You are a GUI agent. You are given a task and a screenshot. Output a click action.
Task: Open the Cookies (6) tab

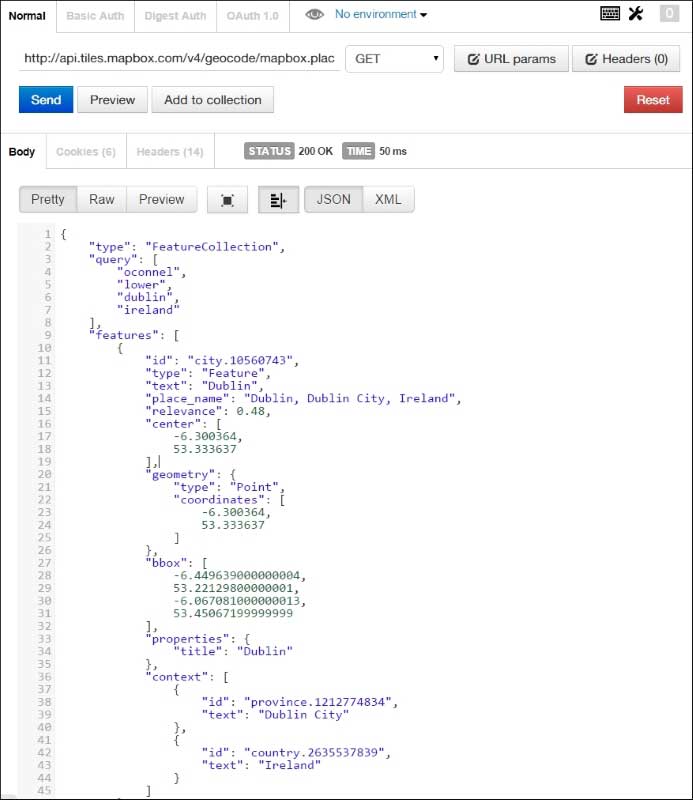[x=86, y=152]
